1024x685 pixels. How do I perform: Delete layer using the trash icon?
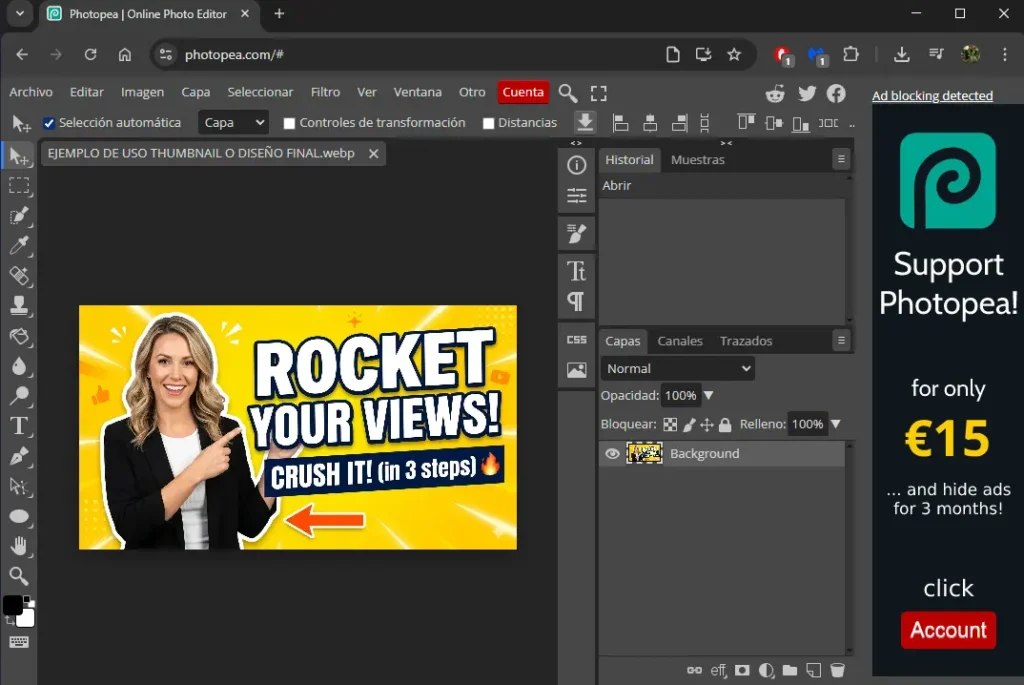[838, 670]
